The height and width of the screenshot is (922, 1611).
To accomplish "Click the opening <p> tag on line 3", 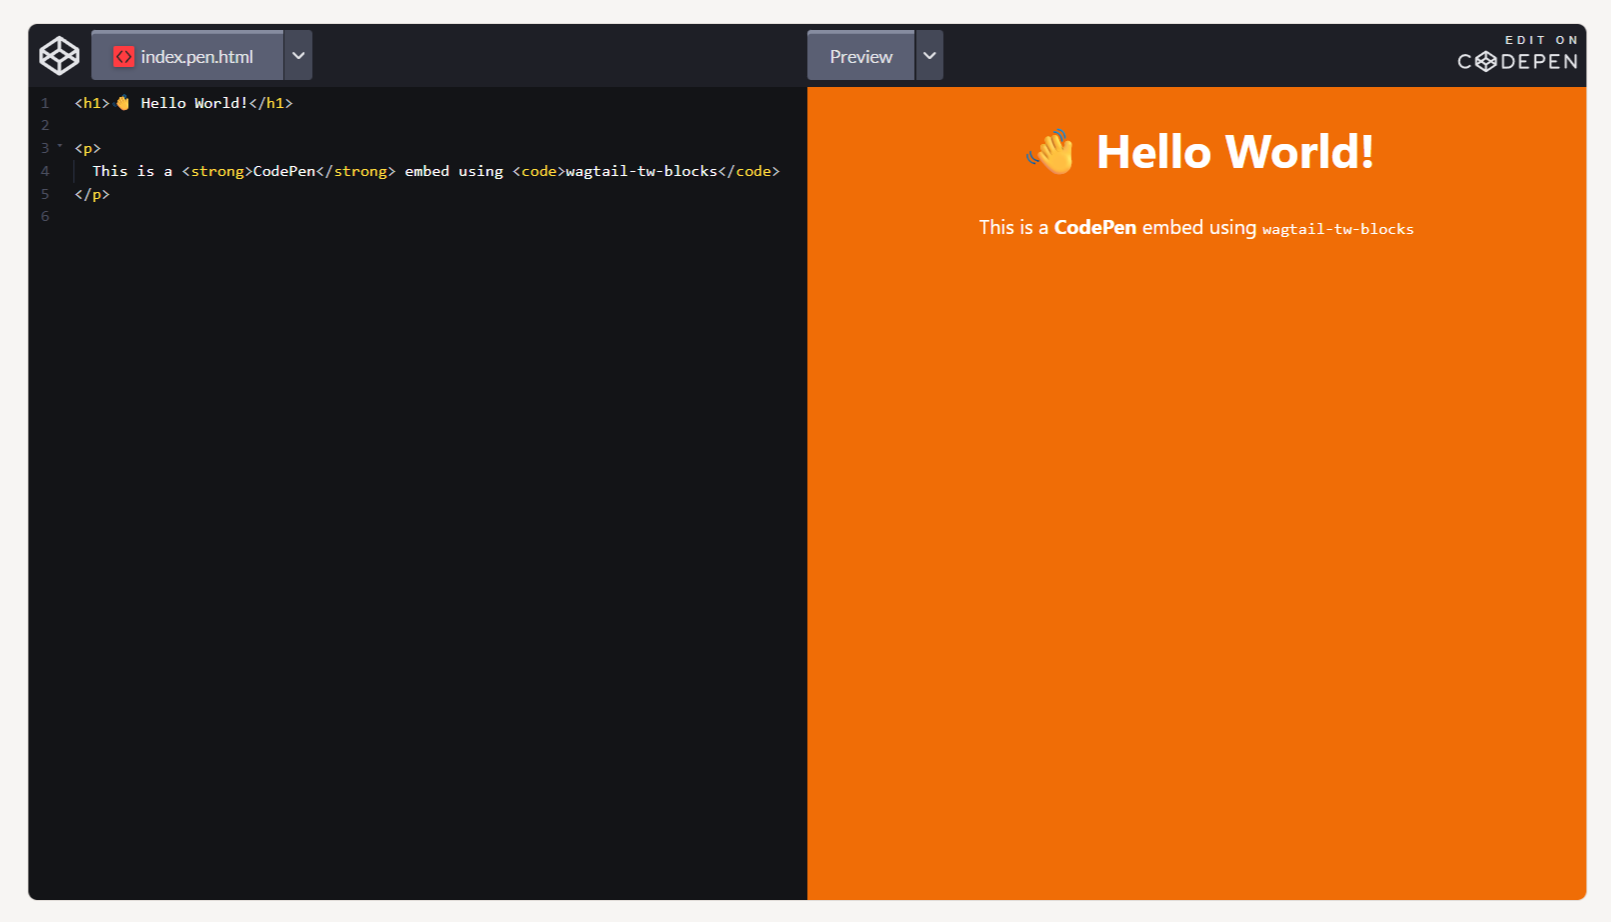I will click(x=88, y=148).
